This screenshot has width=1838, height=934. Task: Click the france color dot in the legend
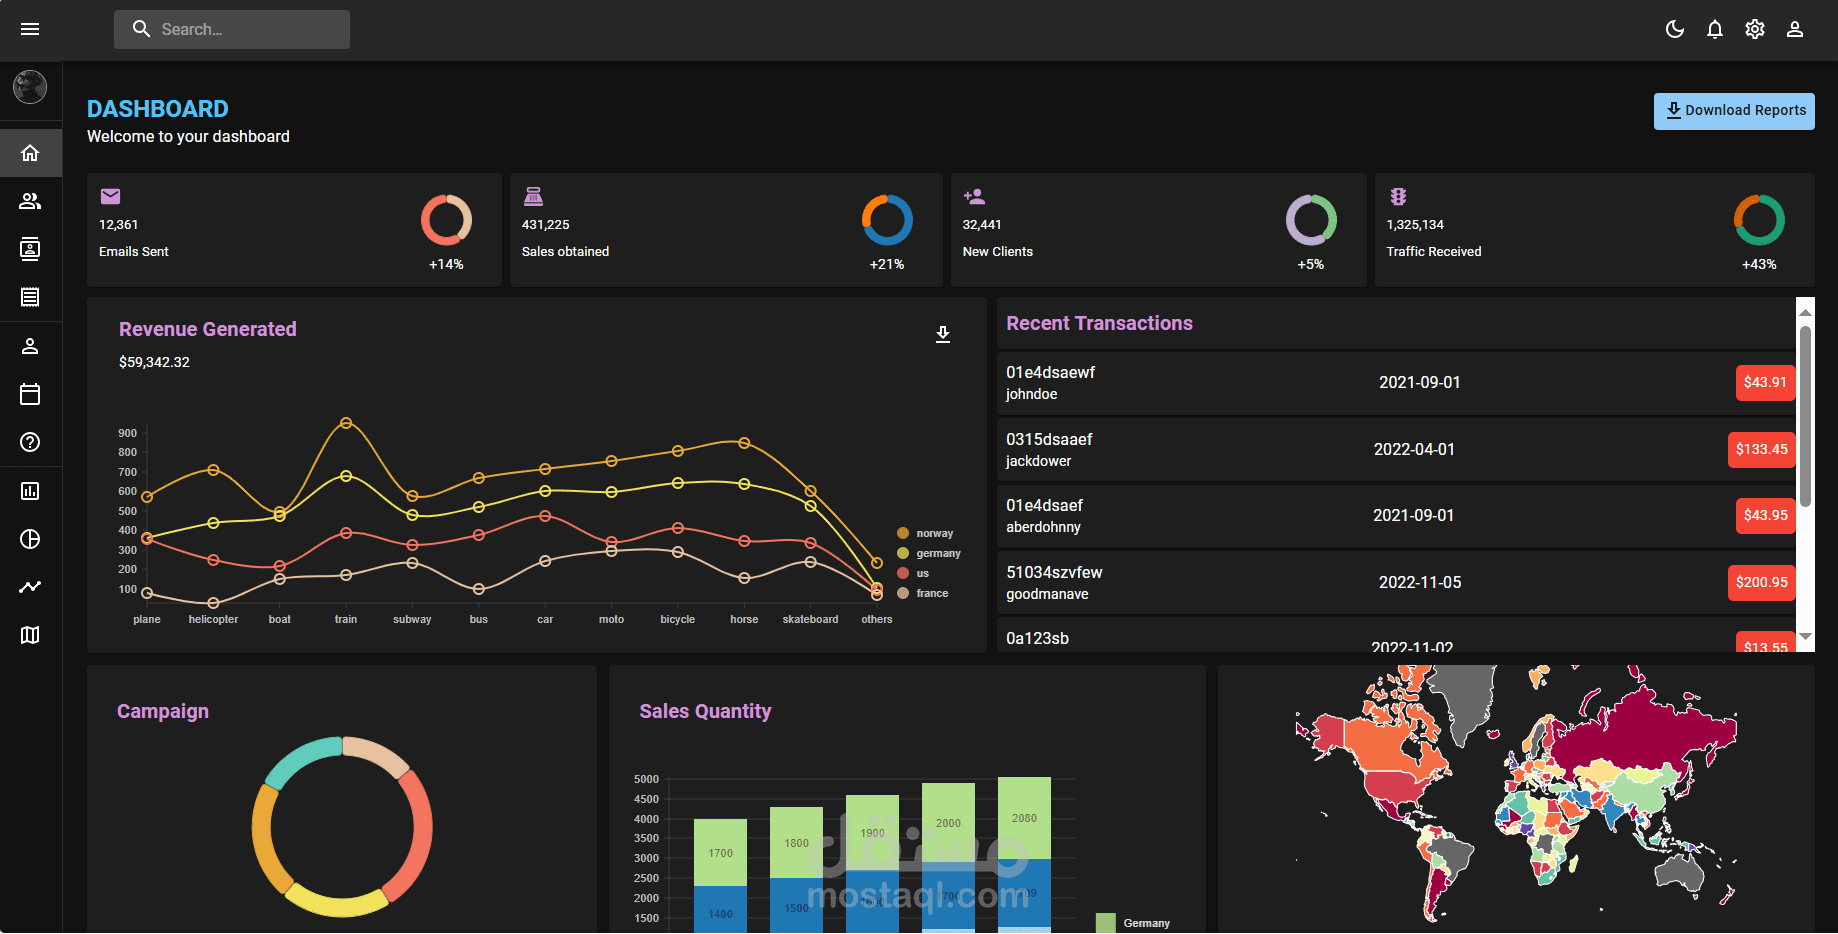click(904, 592)
